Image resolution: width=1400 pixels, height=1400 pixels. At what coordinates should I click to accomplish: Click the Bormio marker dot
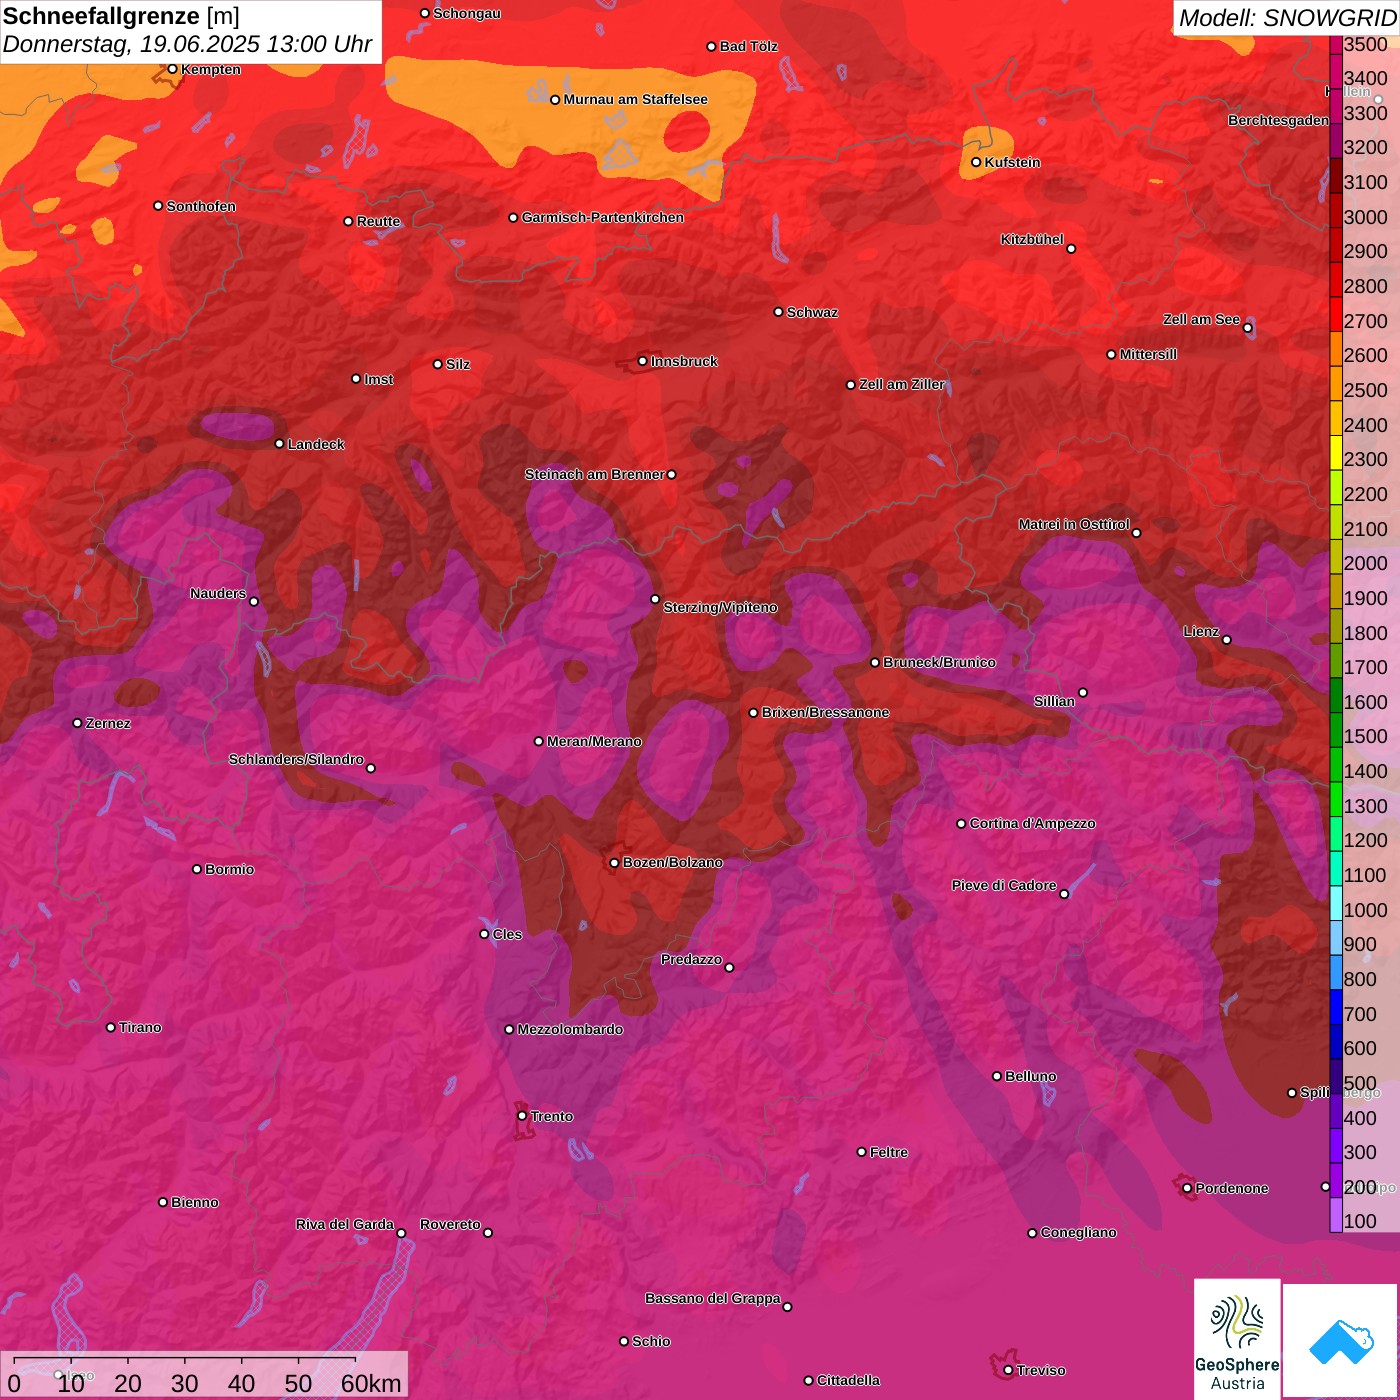197,869
